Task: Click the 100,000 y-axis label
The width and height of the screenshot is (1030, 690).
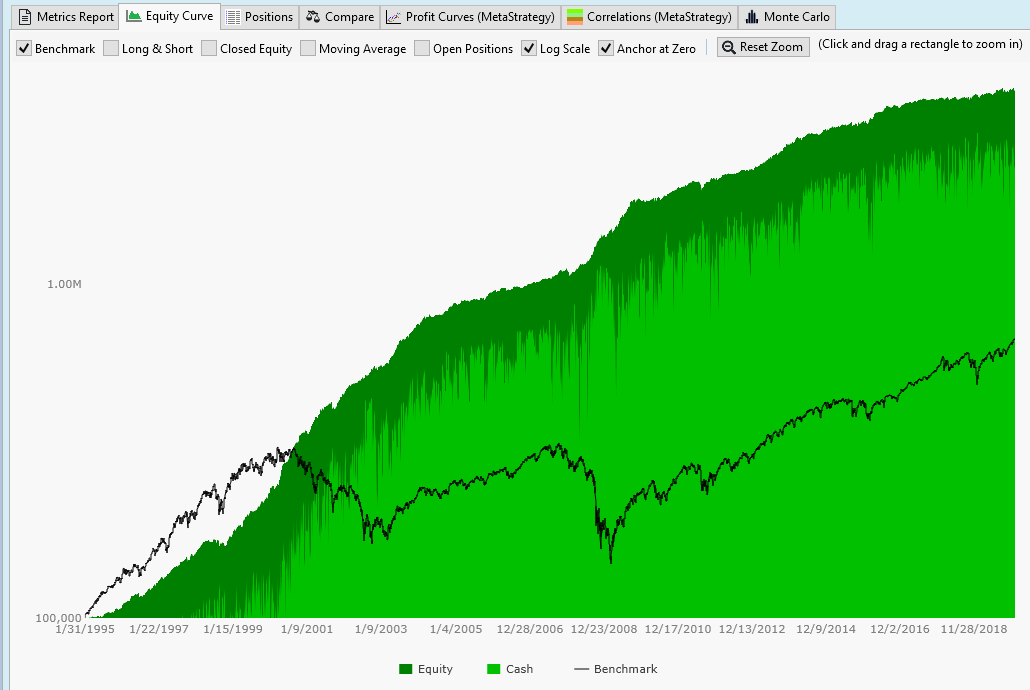Action: point(58,618)
